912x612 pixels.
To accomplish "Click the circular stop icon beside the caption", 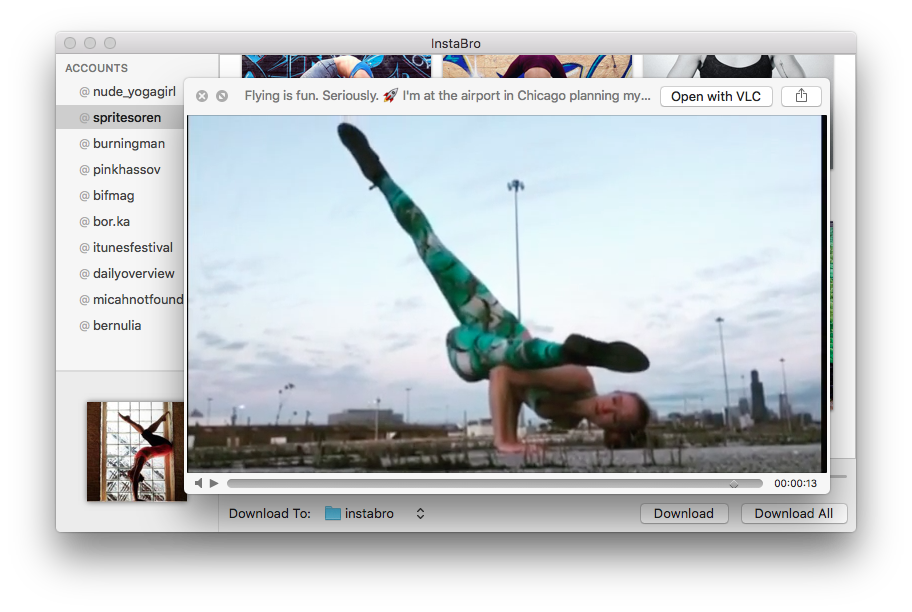I will [x=222, y=96].
